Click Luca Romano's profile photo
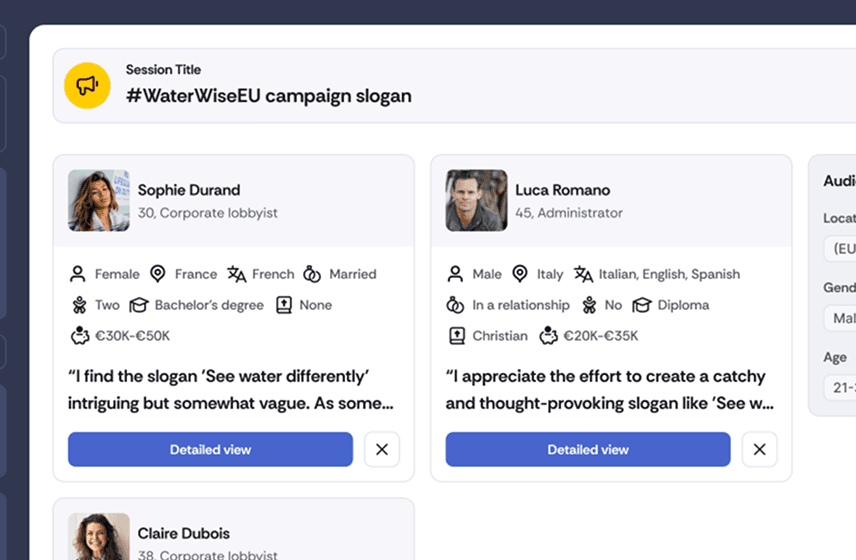The image size is (856, 560). [x=476, y=200]
